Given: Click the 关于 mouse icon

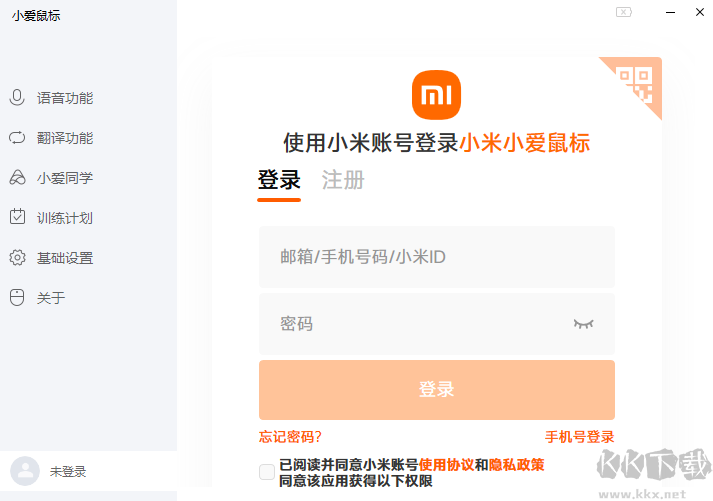Looking at the screenshot, I should coord(17,298).
